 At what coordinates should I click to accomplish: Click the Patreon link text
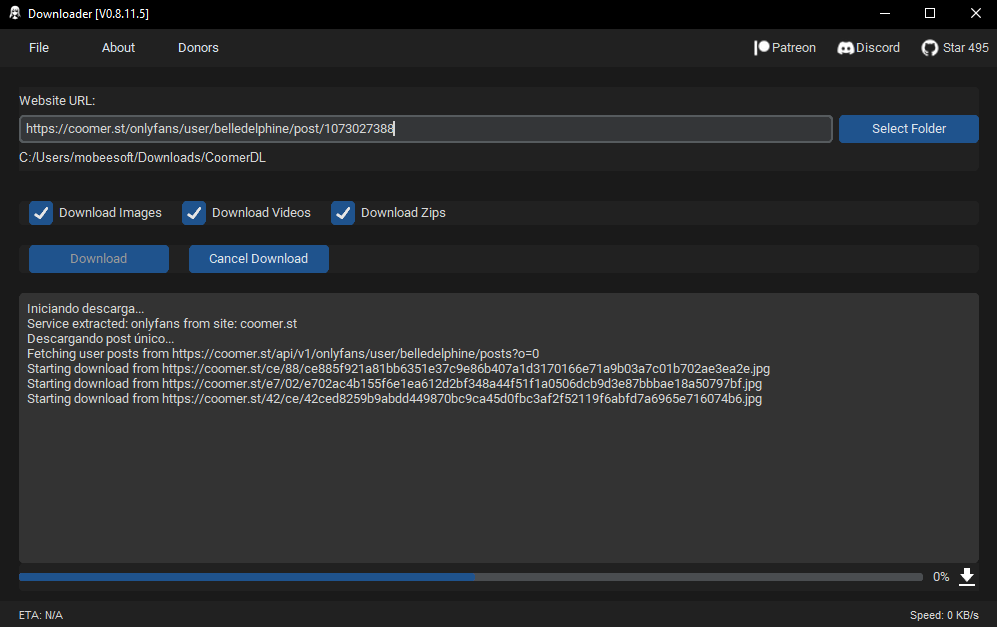pyautogui.click(x=794, y=48)
